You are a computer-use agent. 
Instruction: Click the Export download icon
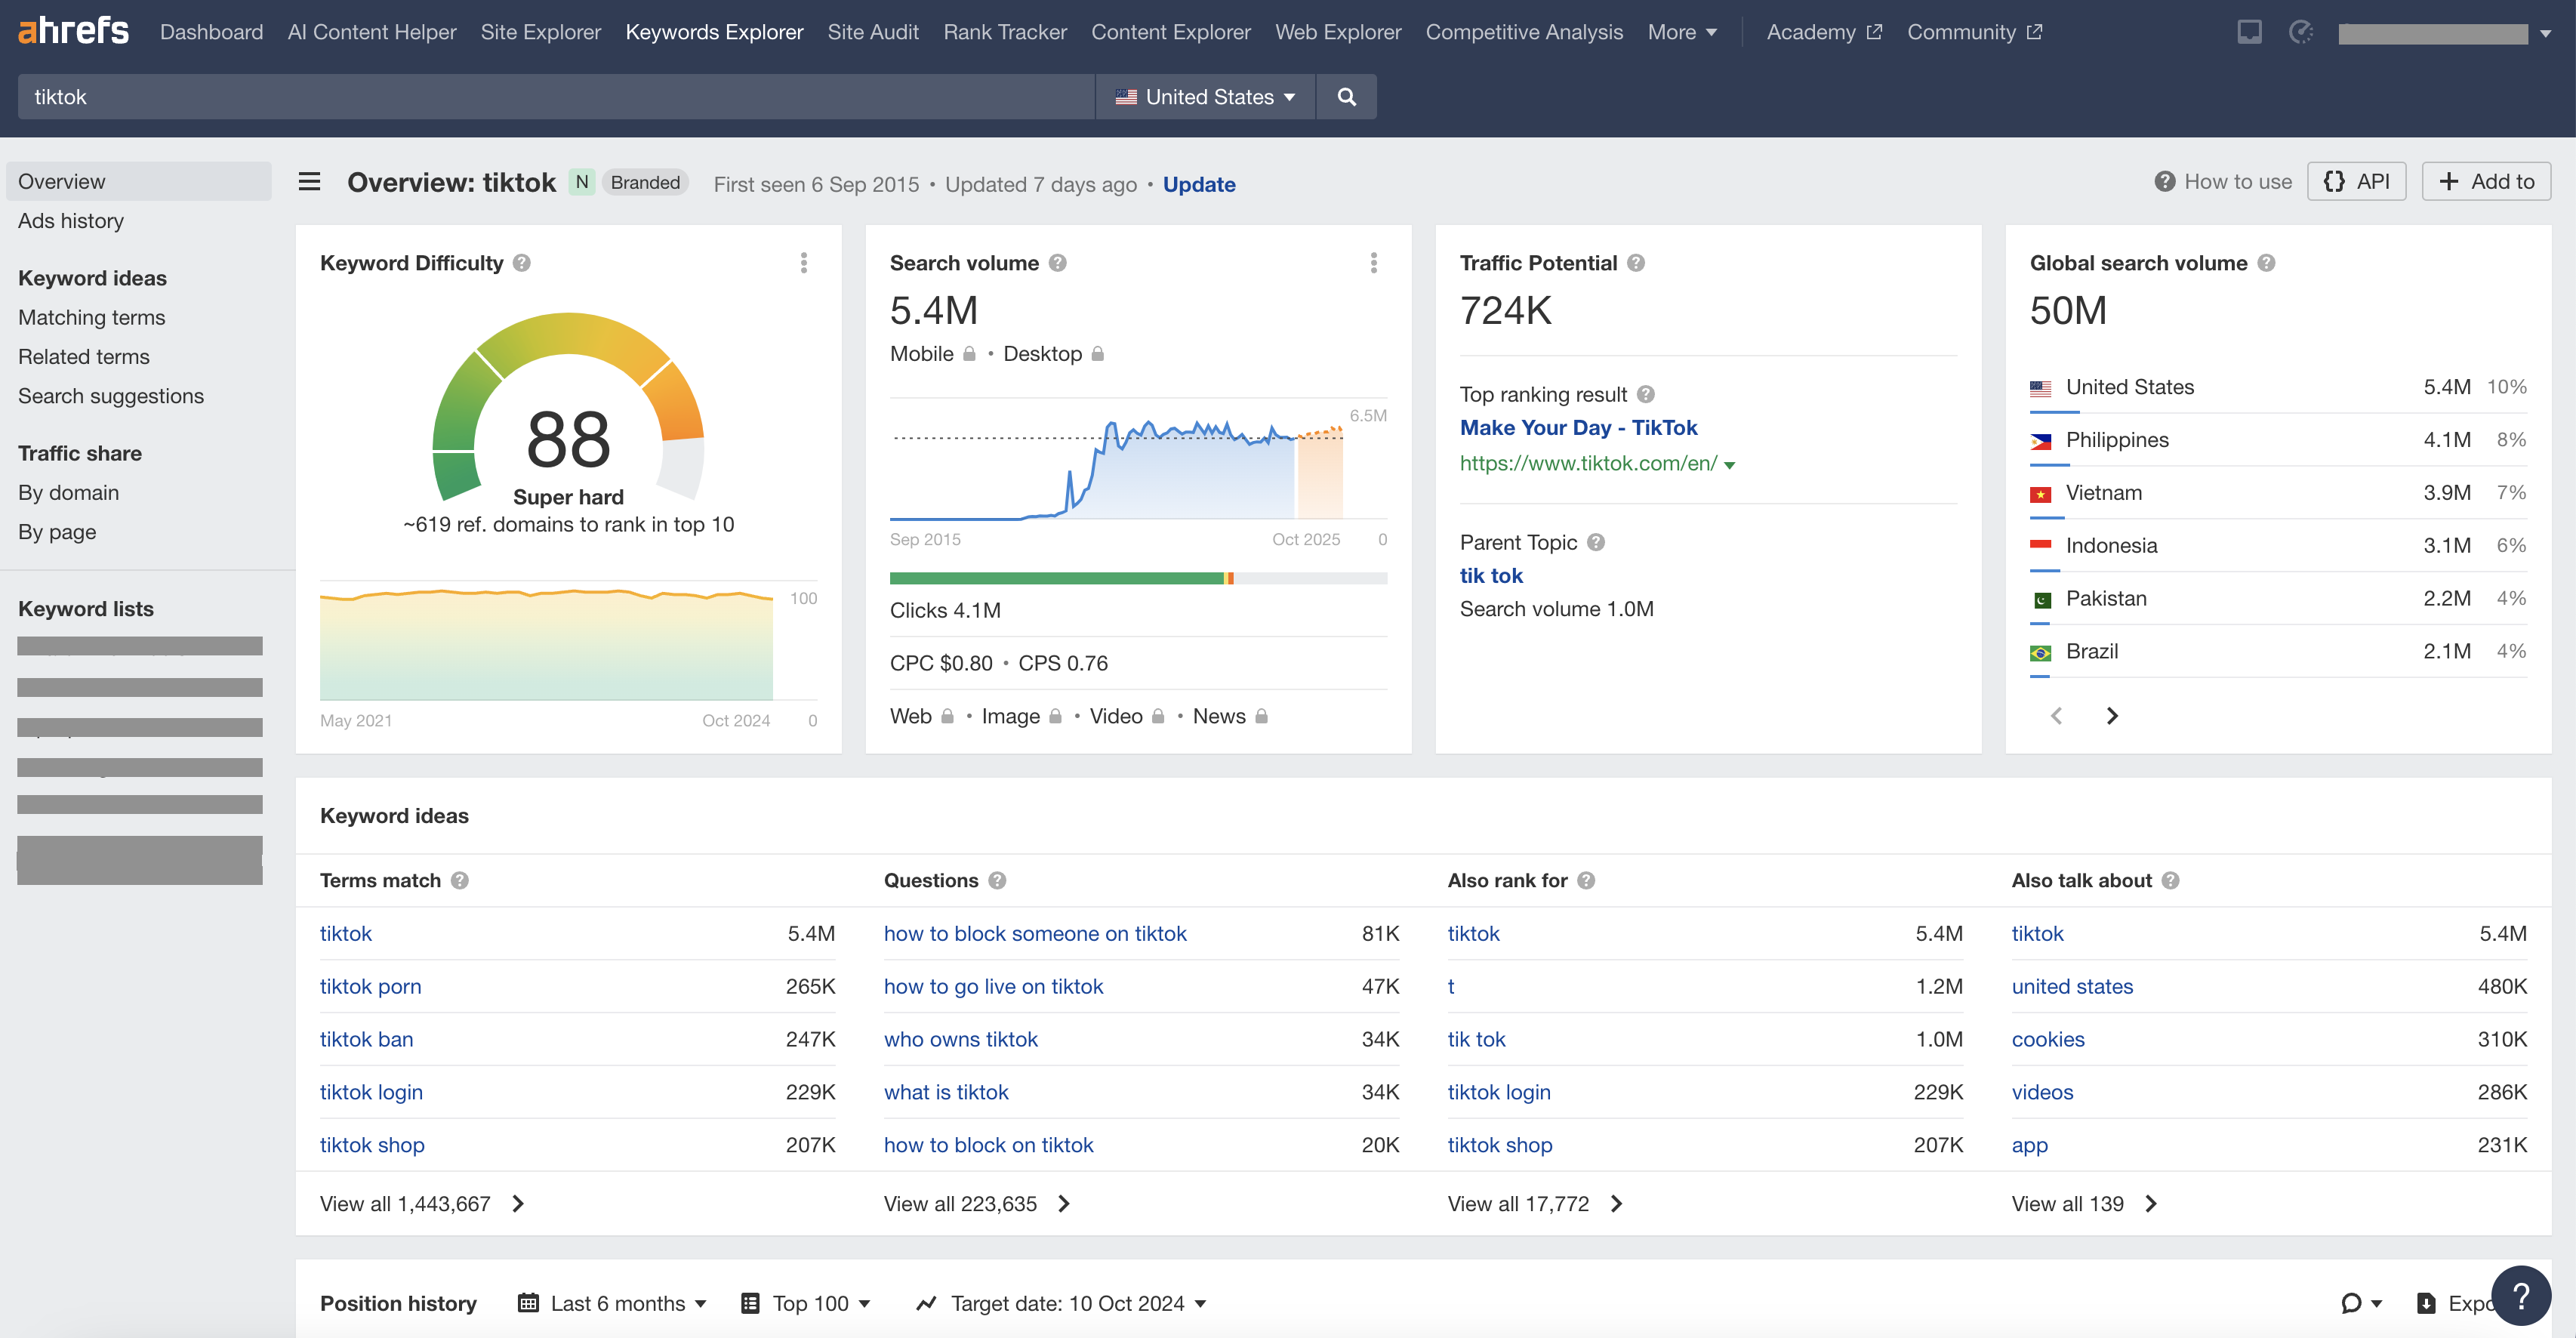click(x=2426, y=1303)
